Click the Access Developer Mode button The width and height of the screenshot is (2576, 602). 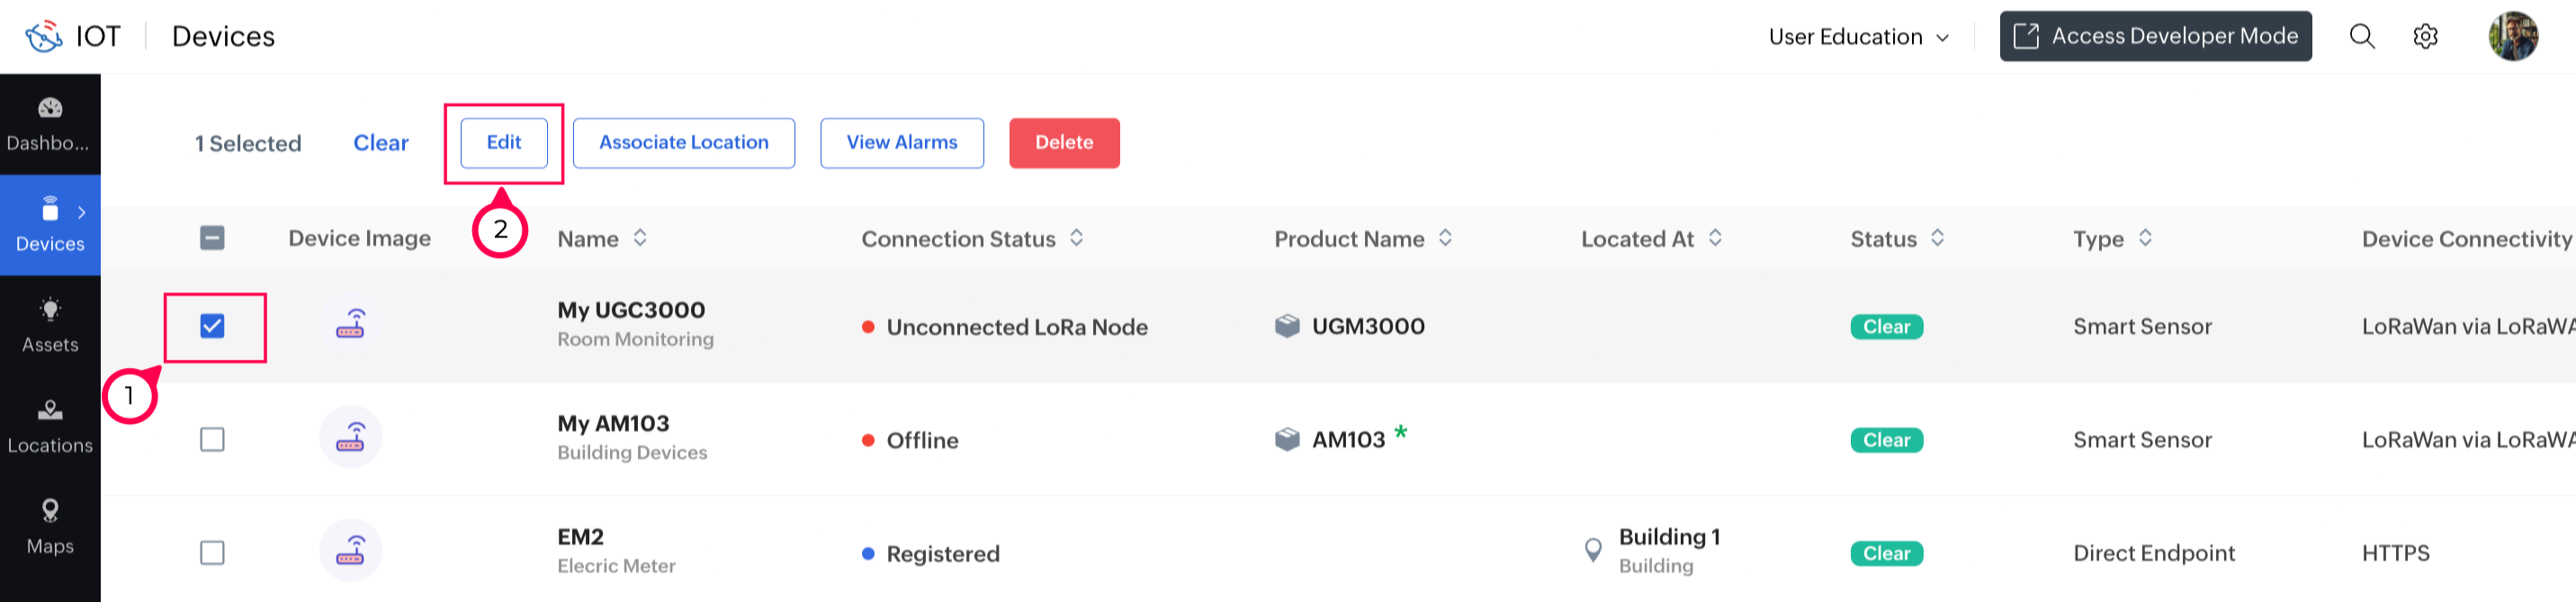pos(2155,37)
